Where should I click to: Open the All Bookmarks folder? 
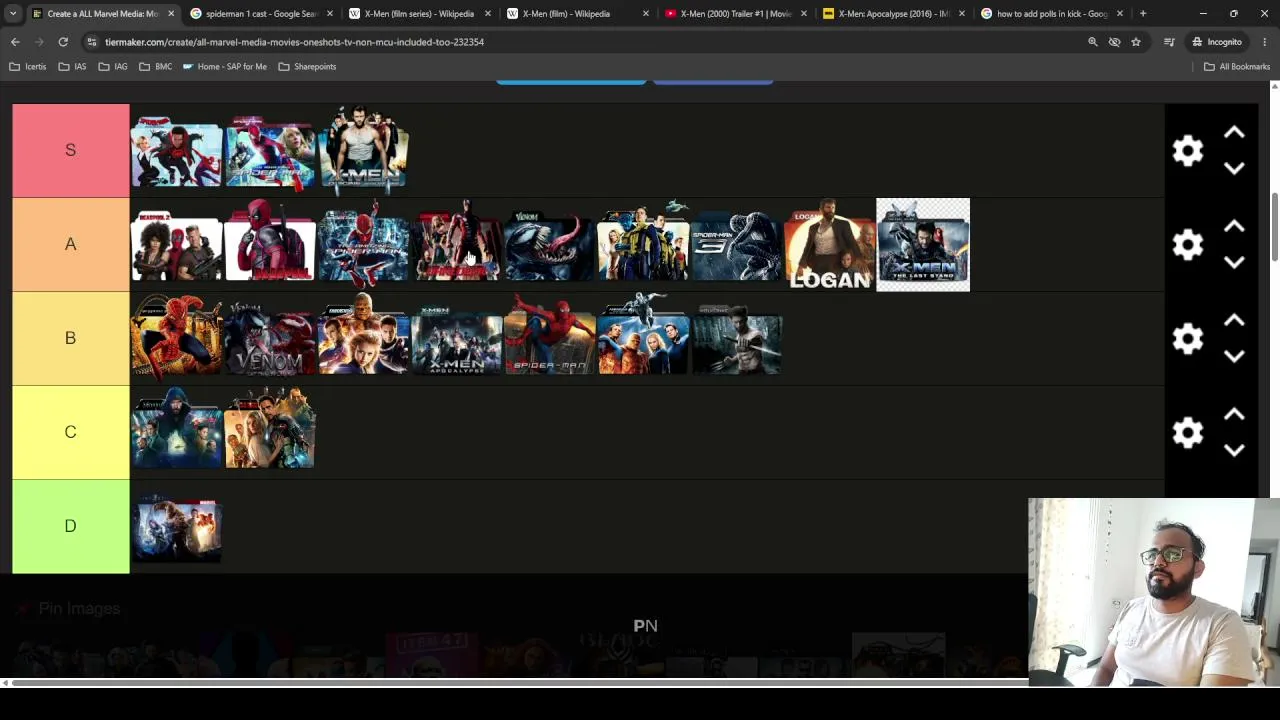click(x=1237, y=67)
